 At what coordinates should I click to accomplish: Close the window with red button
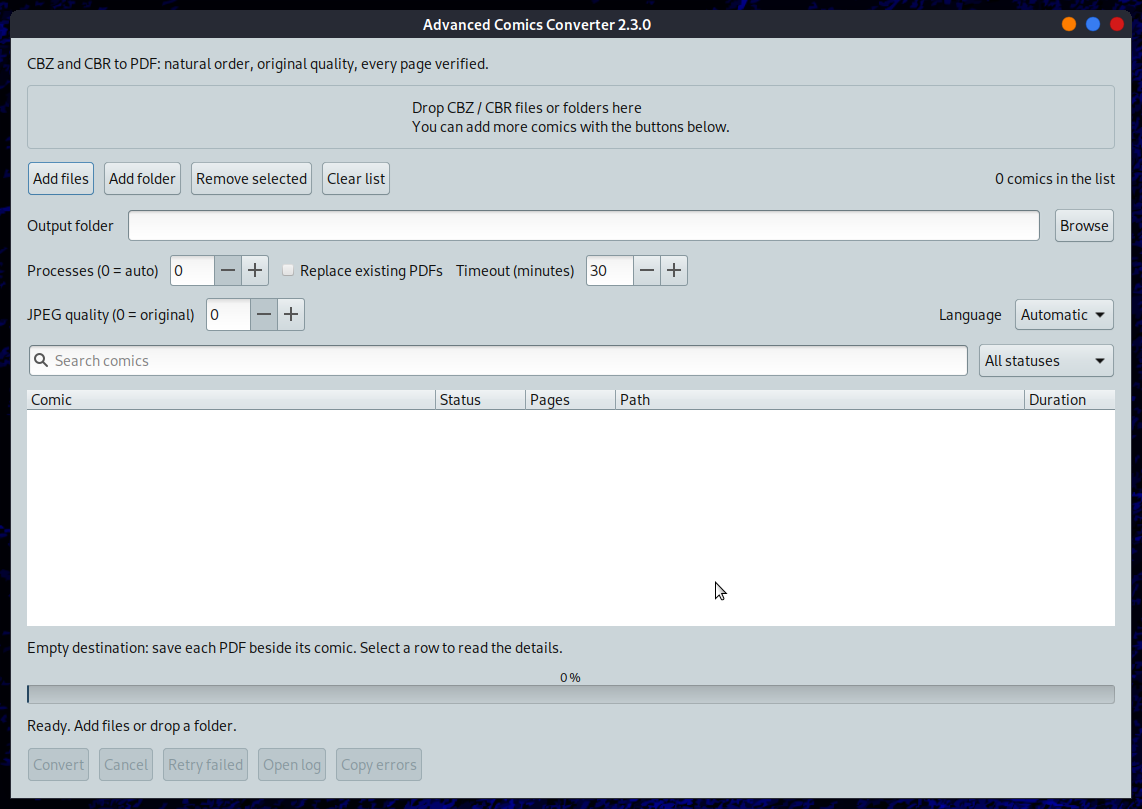coord(1117,24)
